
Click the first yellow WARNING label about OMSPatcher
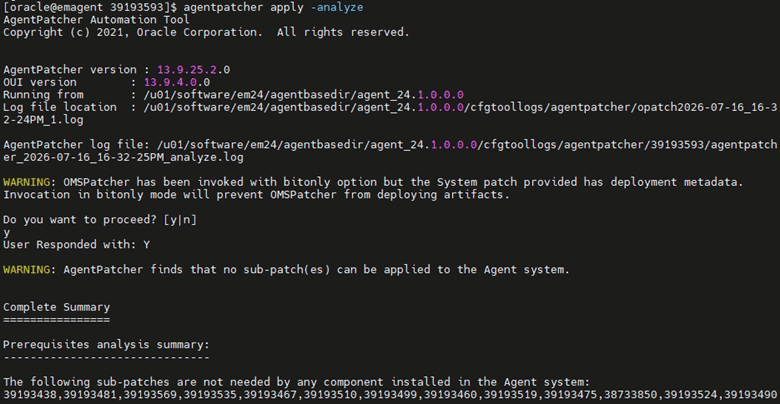click(26, 182)
